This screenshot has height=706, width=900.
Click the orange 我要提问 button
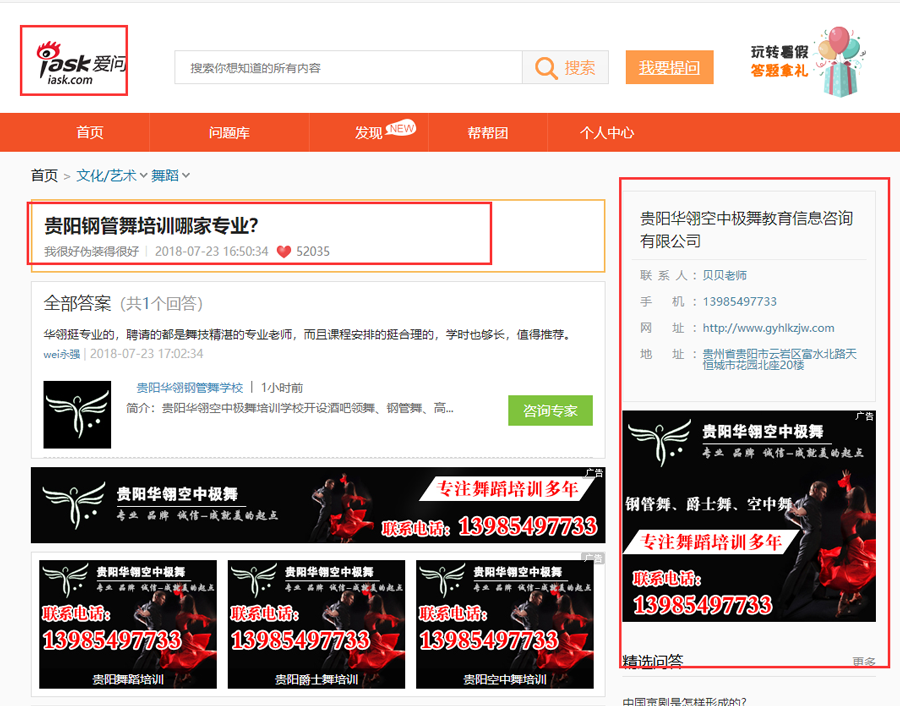point(669,68)
